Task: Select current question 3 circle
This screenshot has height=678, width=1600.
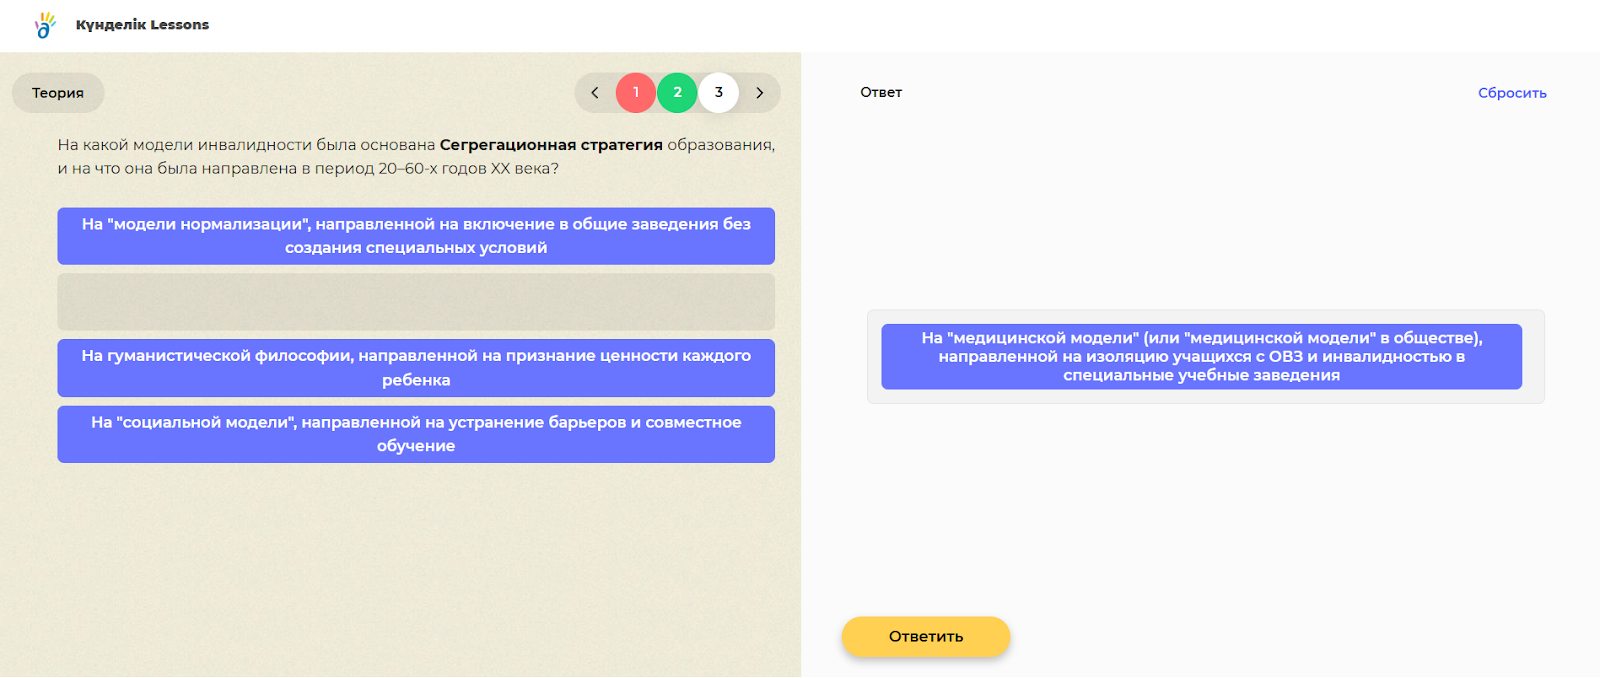Action: point(718,93)
